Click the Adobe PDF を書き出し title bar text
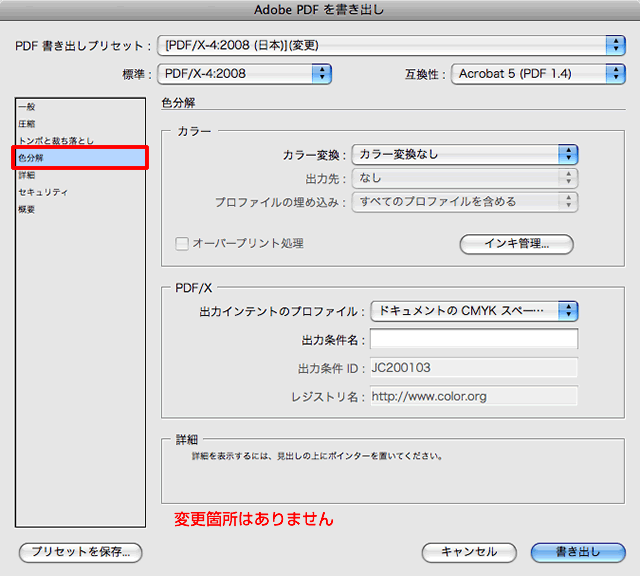The image size is (640, 576). coord(319,10)
